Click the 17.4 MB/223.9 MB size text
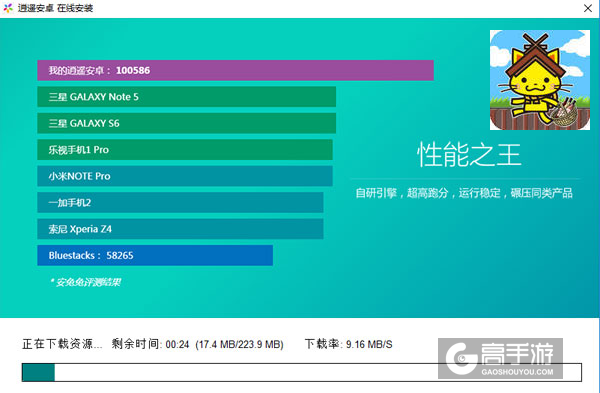600x393 pixels. (x=240, y=344)
